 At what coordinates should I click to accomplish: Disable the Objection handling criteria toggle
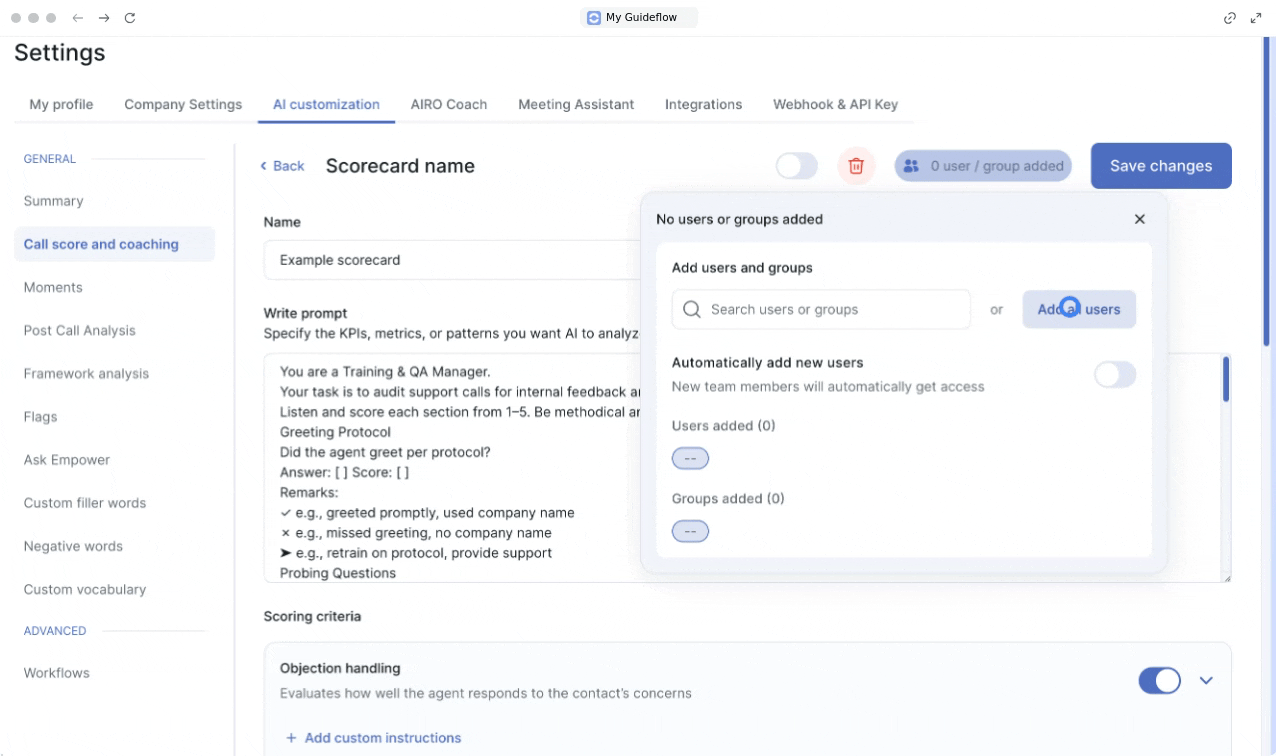1159,681
